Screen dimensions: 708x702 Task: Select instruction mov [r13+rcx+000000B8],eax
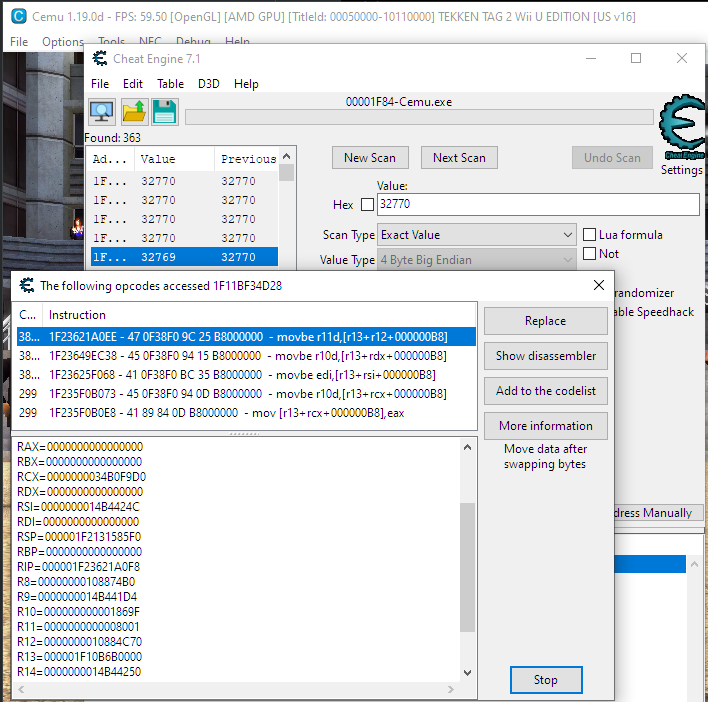[x=246, y=413]
